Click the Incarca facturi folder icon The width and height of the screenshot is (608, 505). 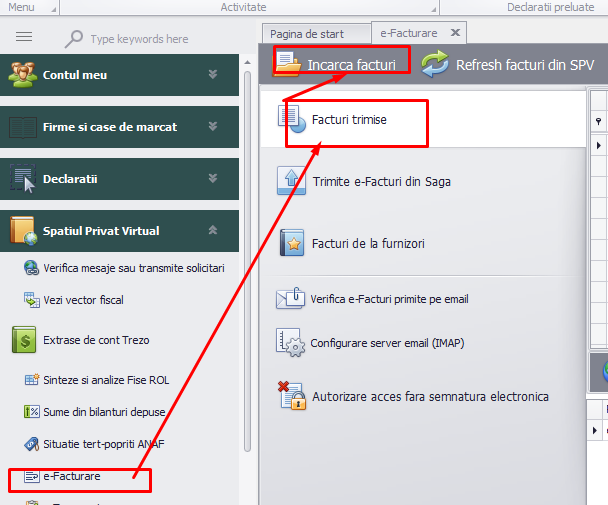pyautogui.click(x=287, y=64)
